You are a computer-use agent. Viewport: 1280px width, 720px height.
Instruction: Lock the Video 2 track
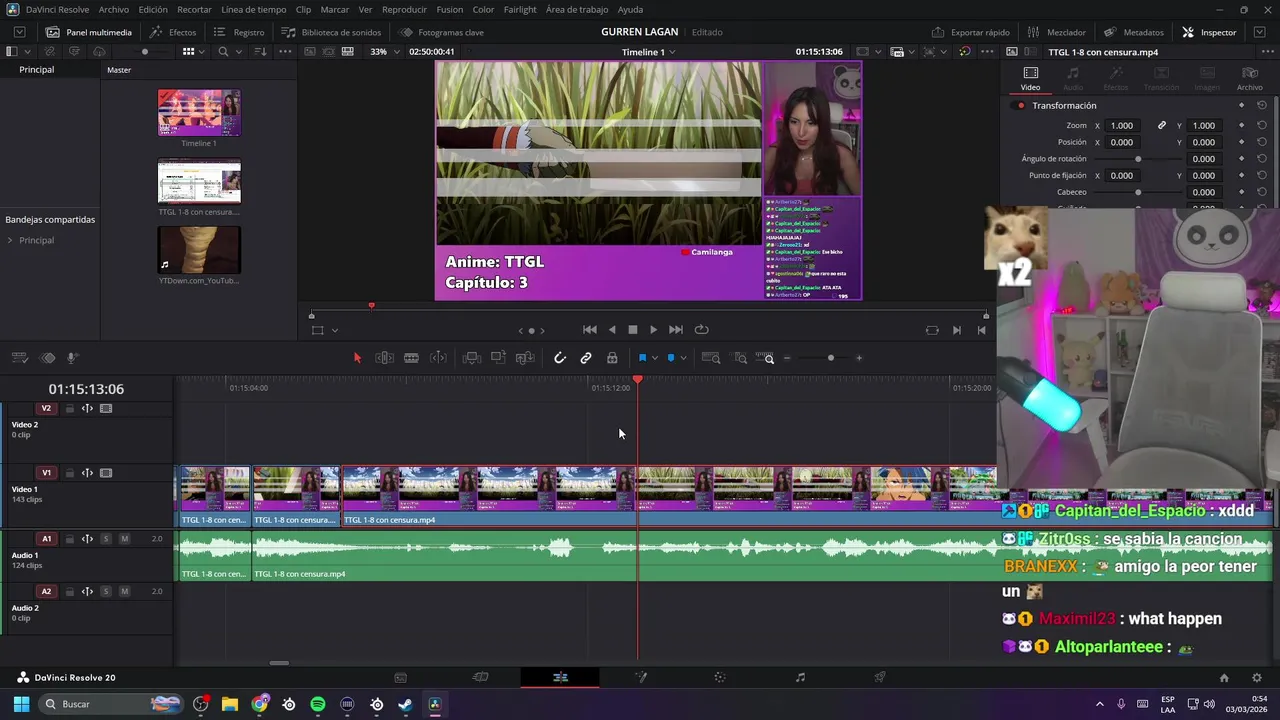(x=69, y=408)
